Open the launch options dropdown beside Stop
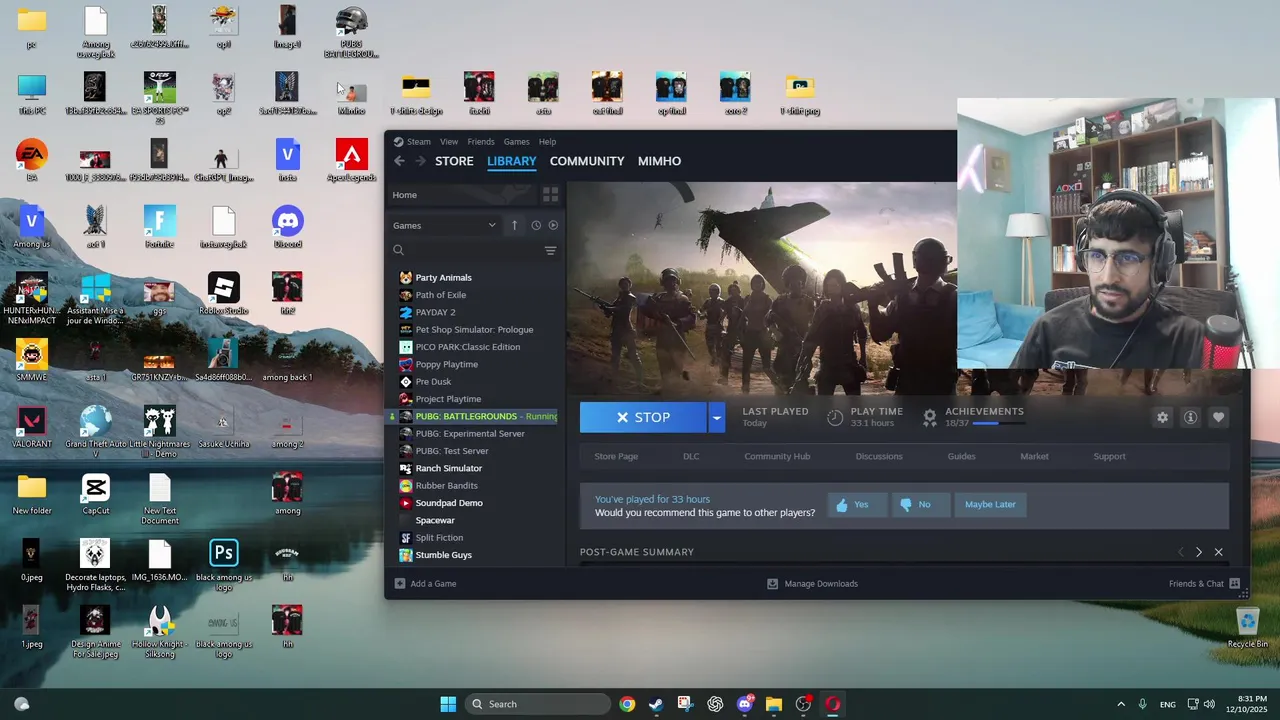 716,418
